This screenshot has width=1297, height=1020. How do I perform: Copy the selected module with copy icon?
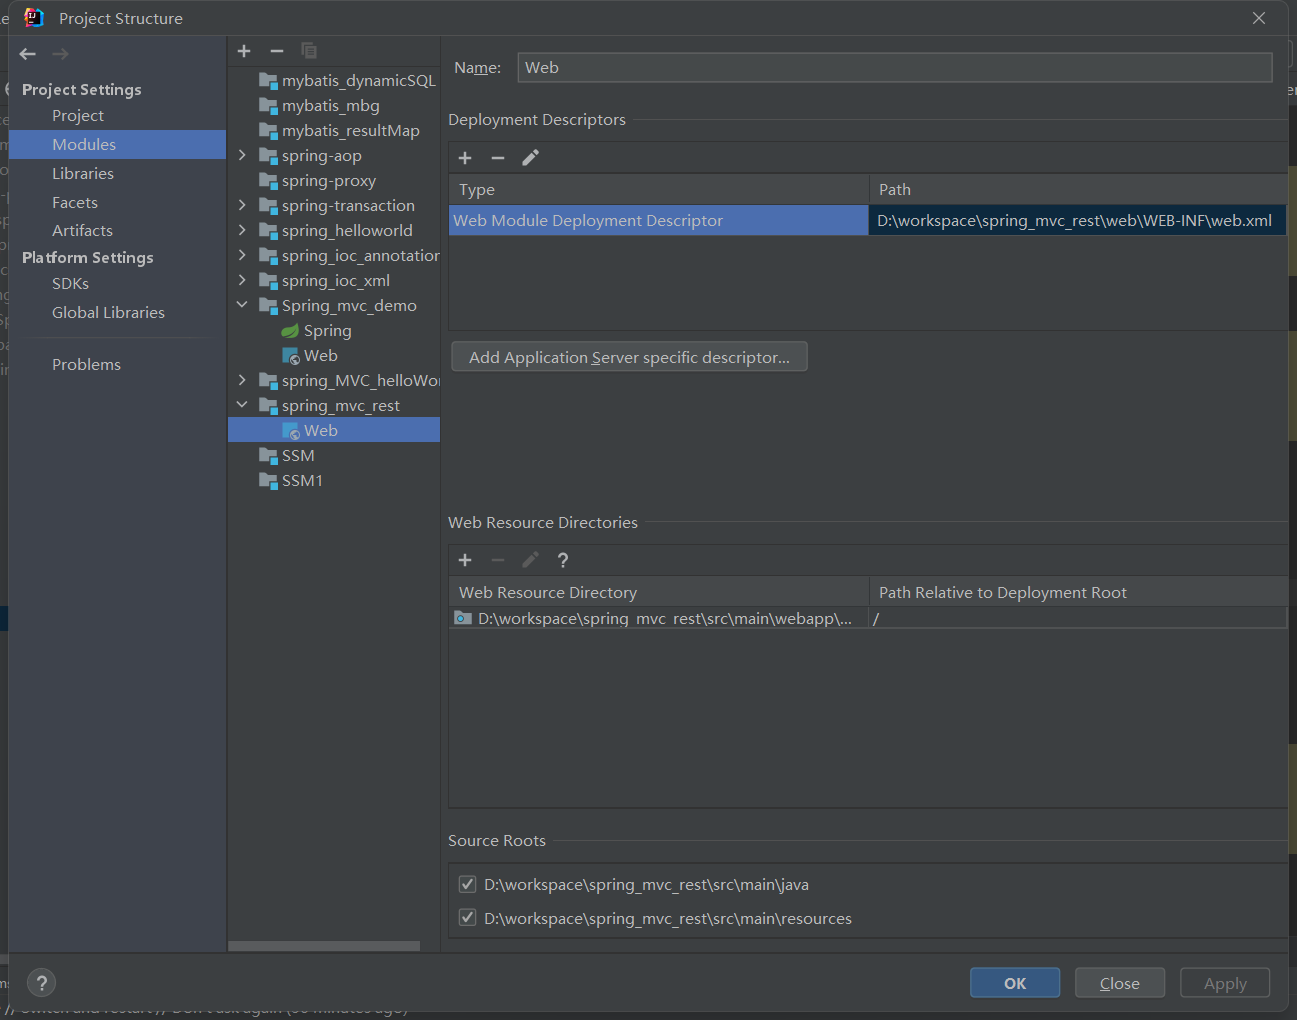click(309, 51)
